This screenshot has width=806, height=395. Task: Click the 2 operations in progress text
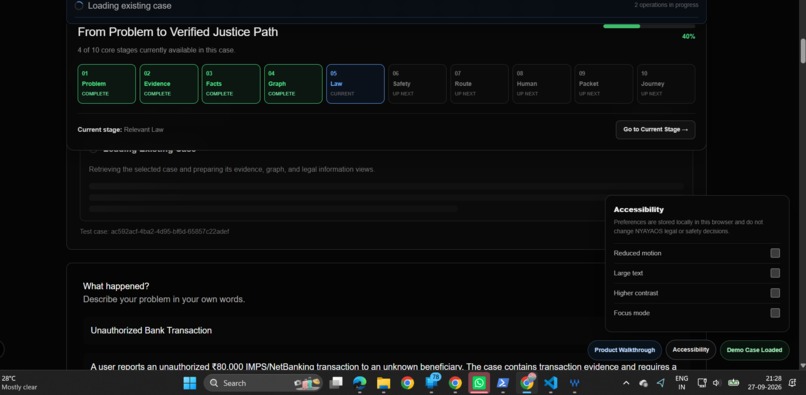(x=666, y=5)
